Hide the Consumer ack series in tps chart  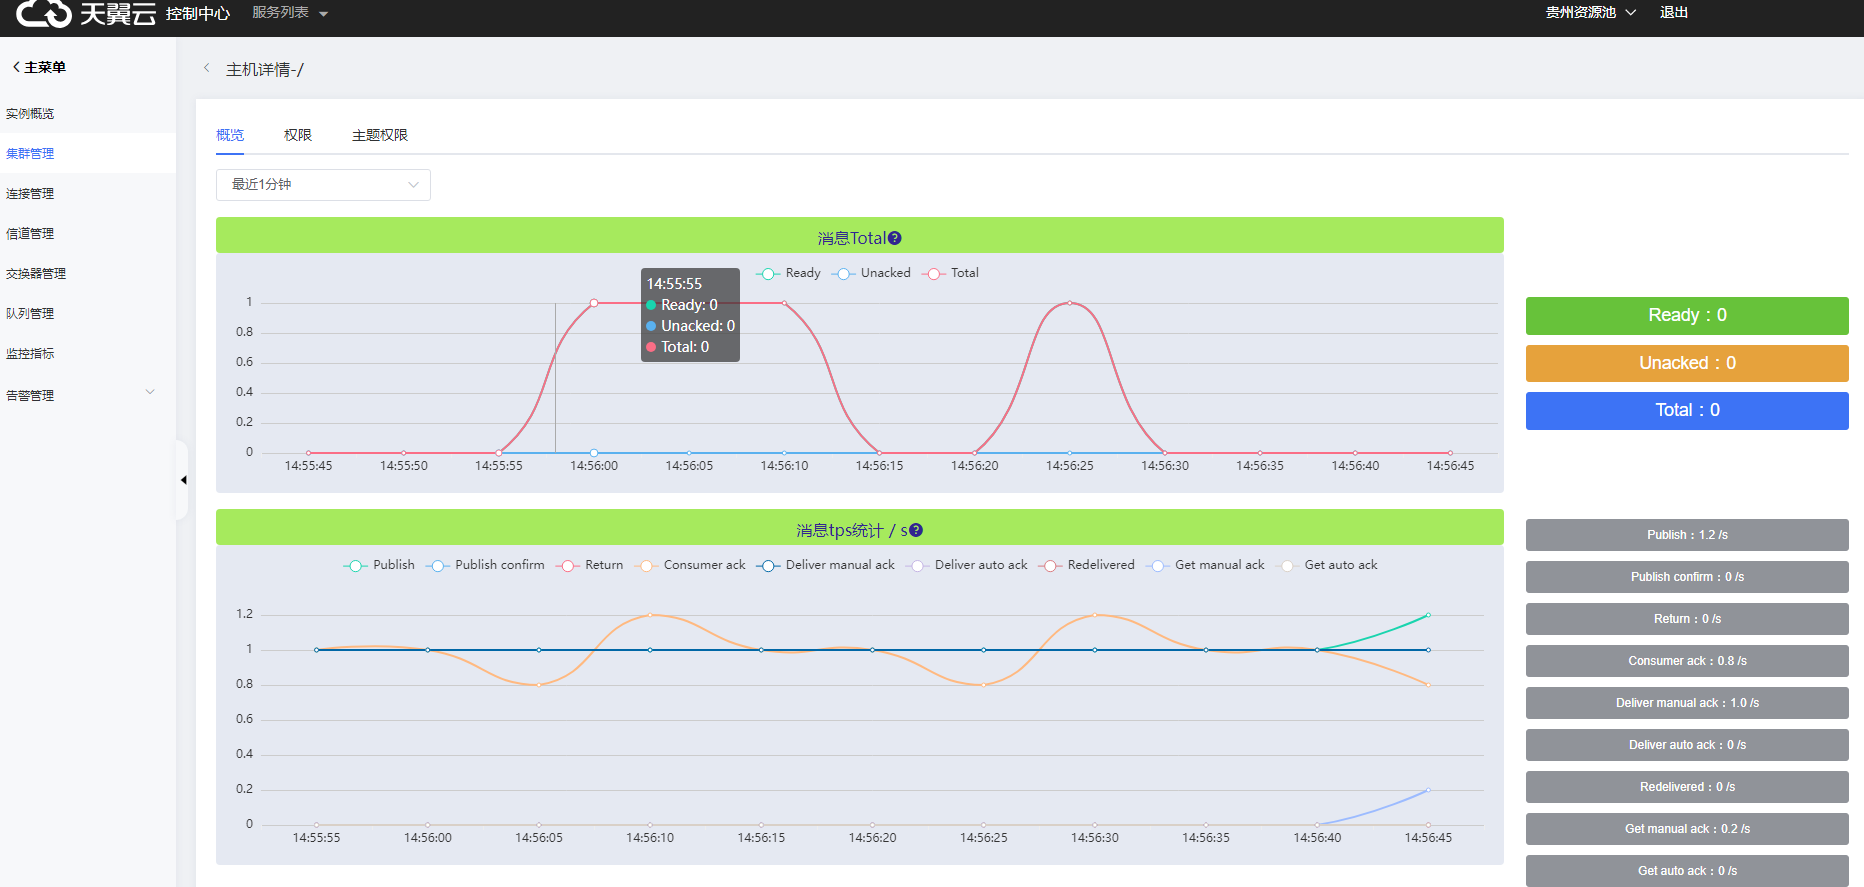click(x=692, y=565)
